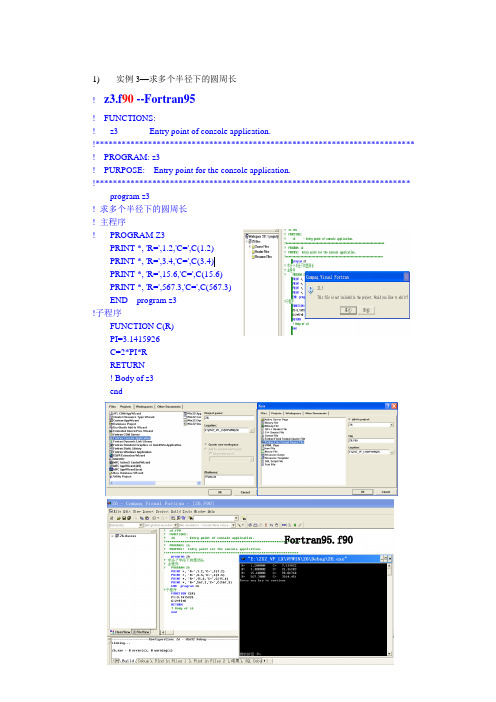Screen dimensions: 496x702
Task: Click the browse location button in project dialog
Action: pyautogui.click(x=252, y=430)
